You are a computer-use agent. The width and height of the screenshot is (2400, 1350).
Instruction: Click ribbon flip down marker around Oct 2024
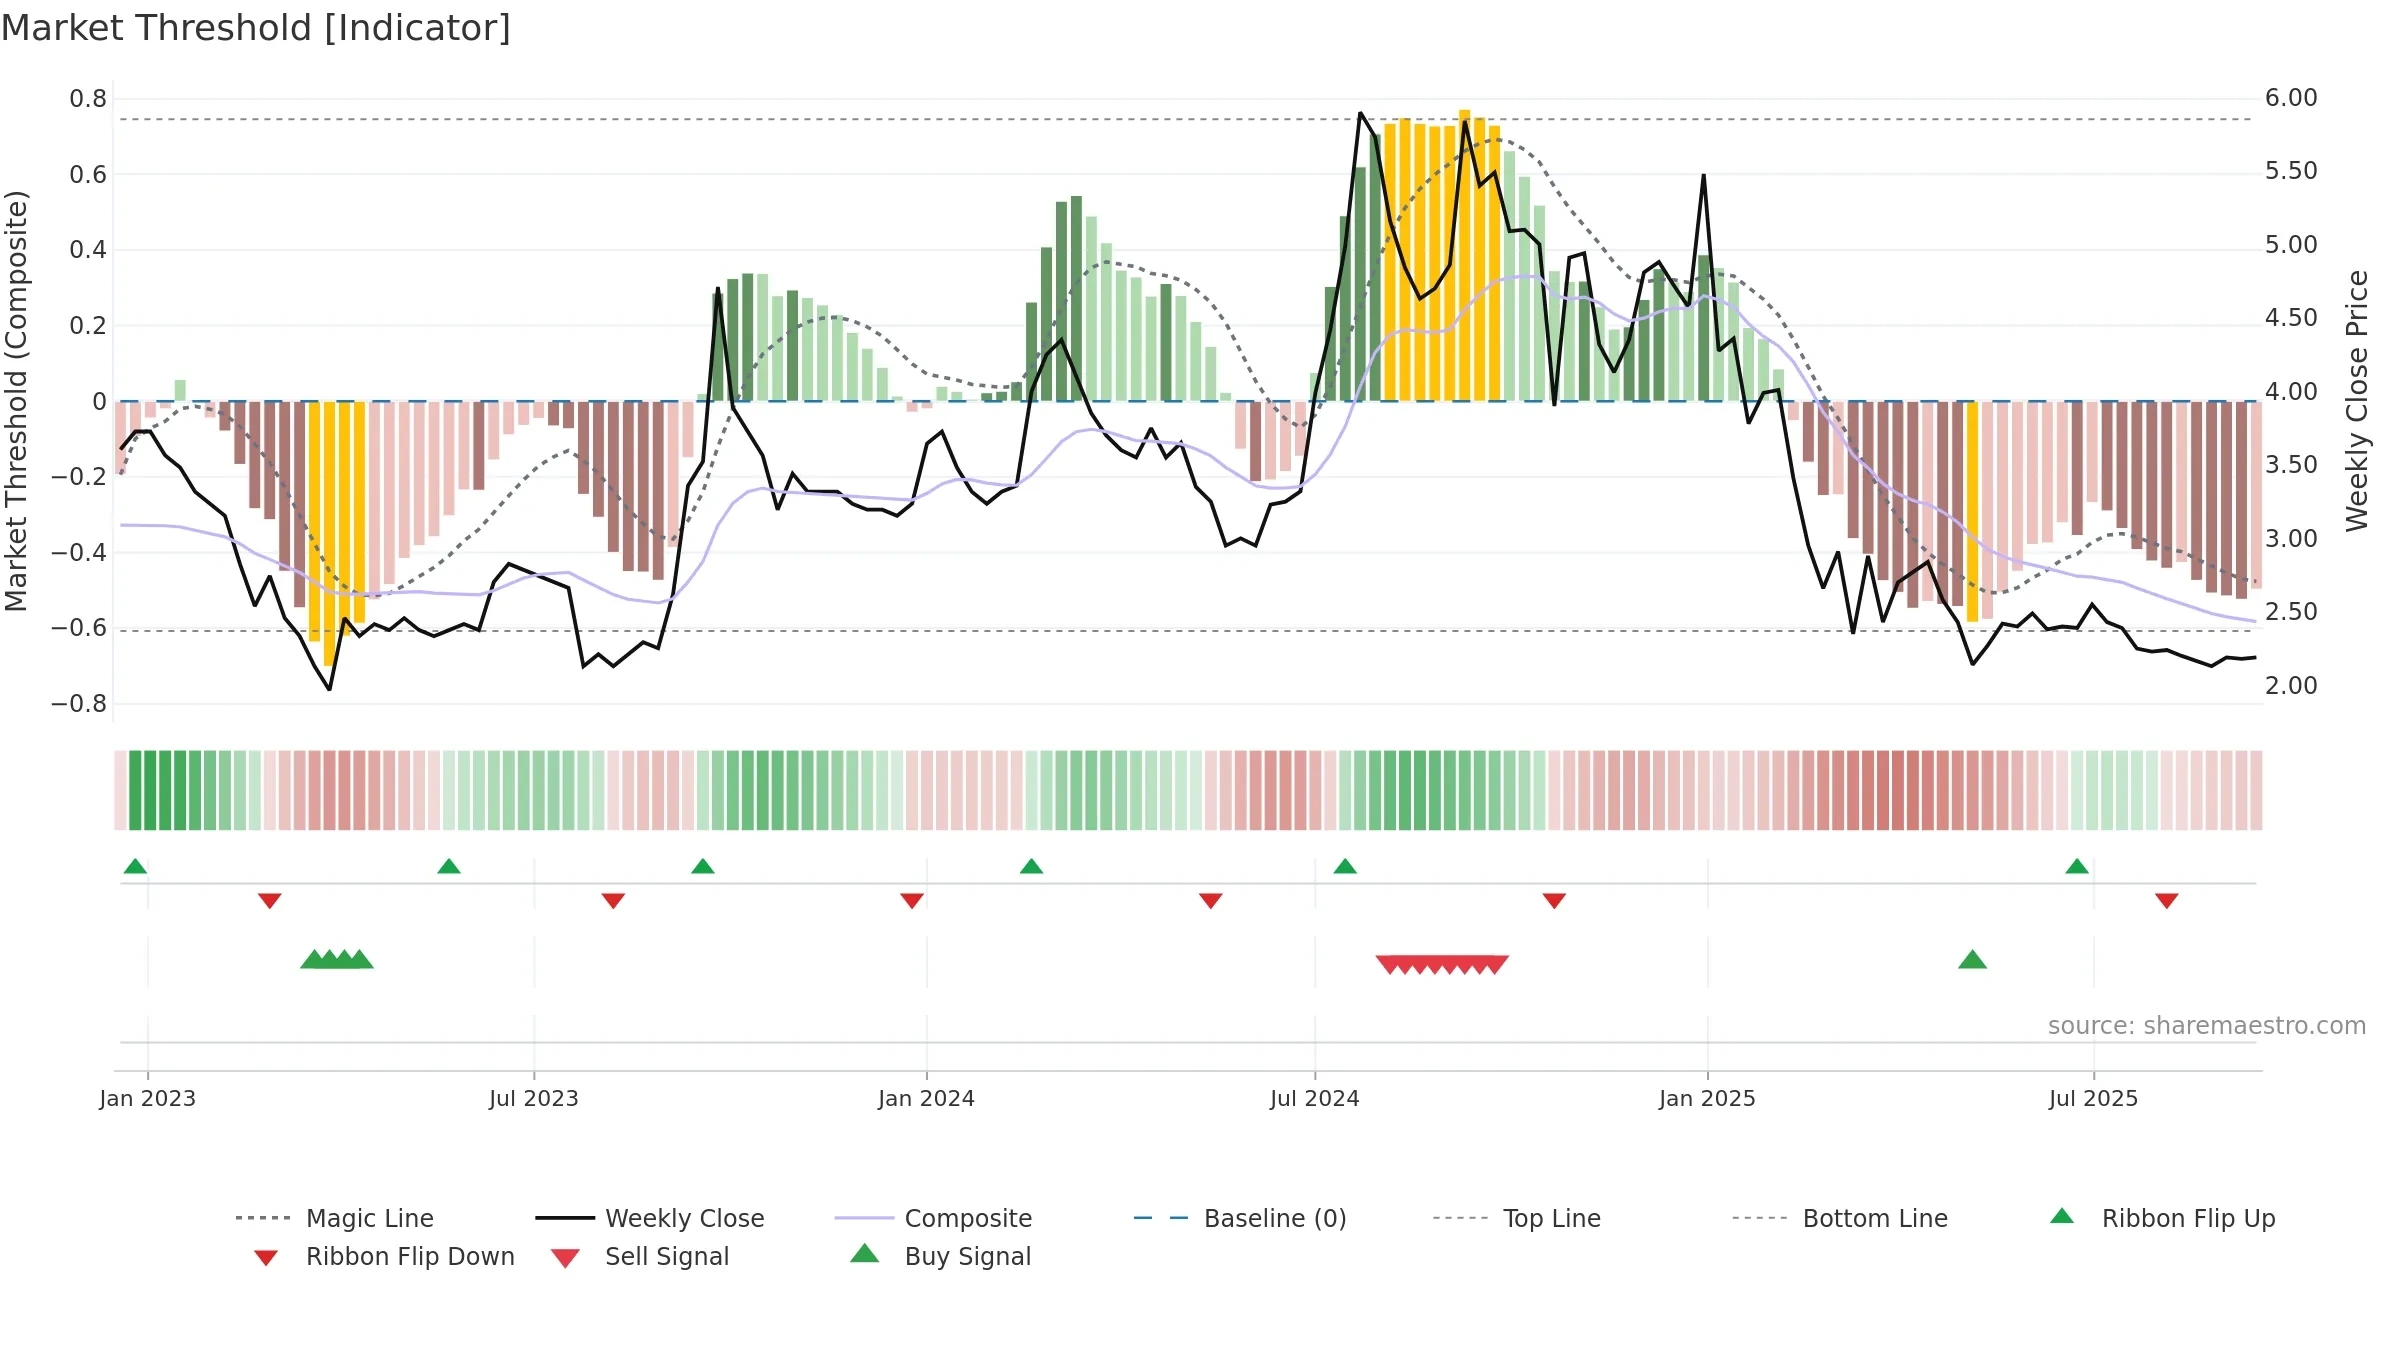click(1554, 901)
